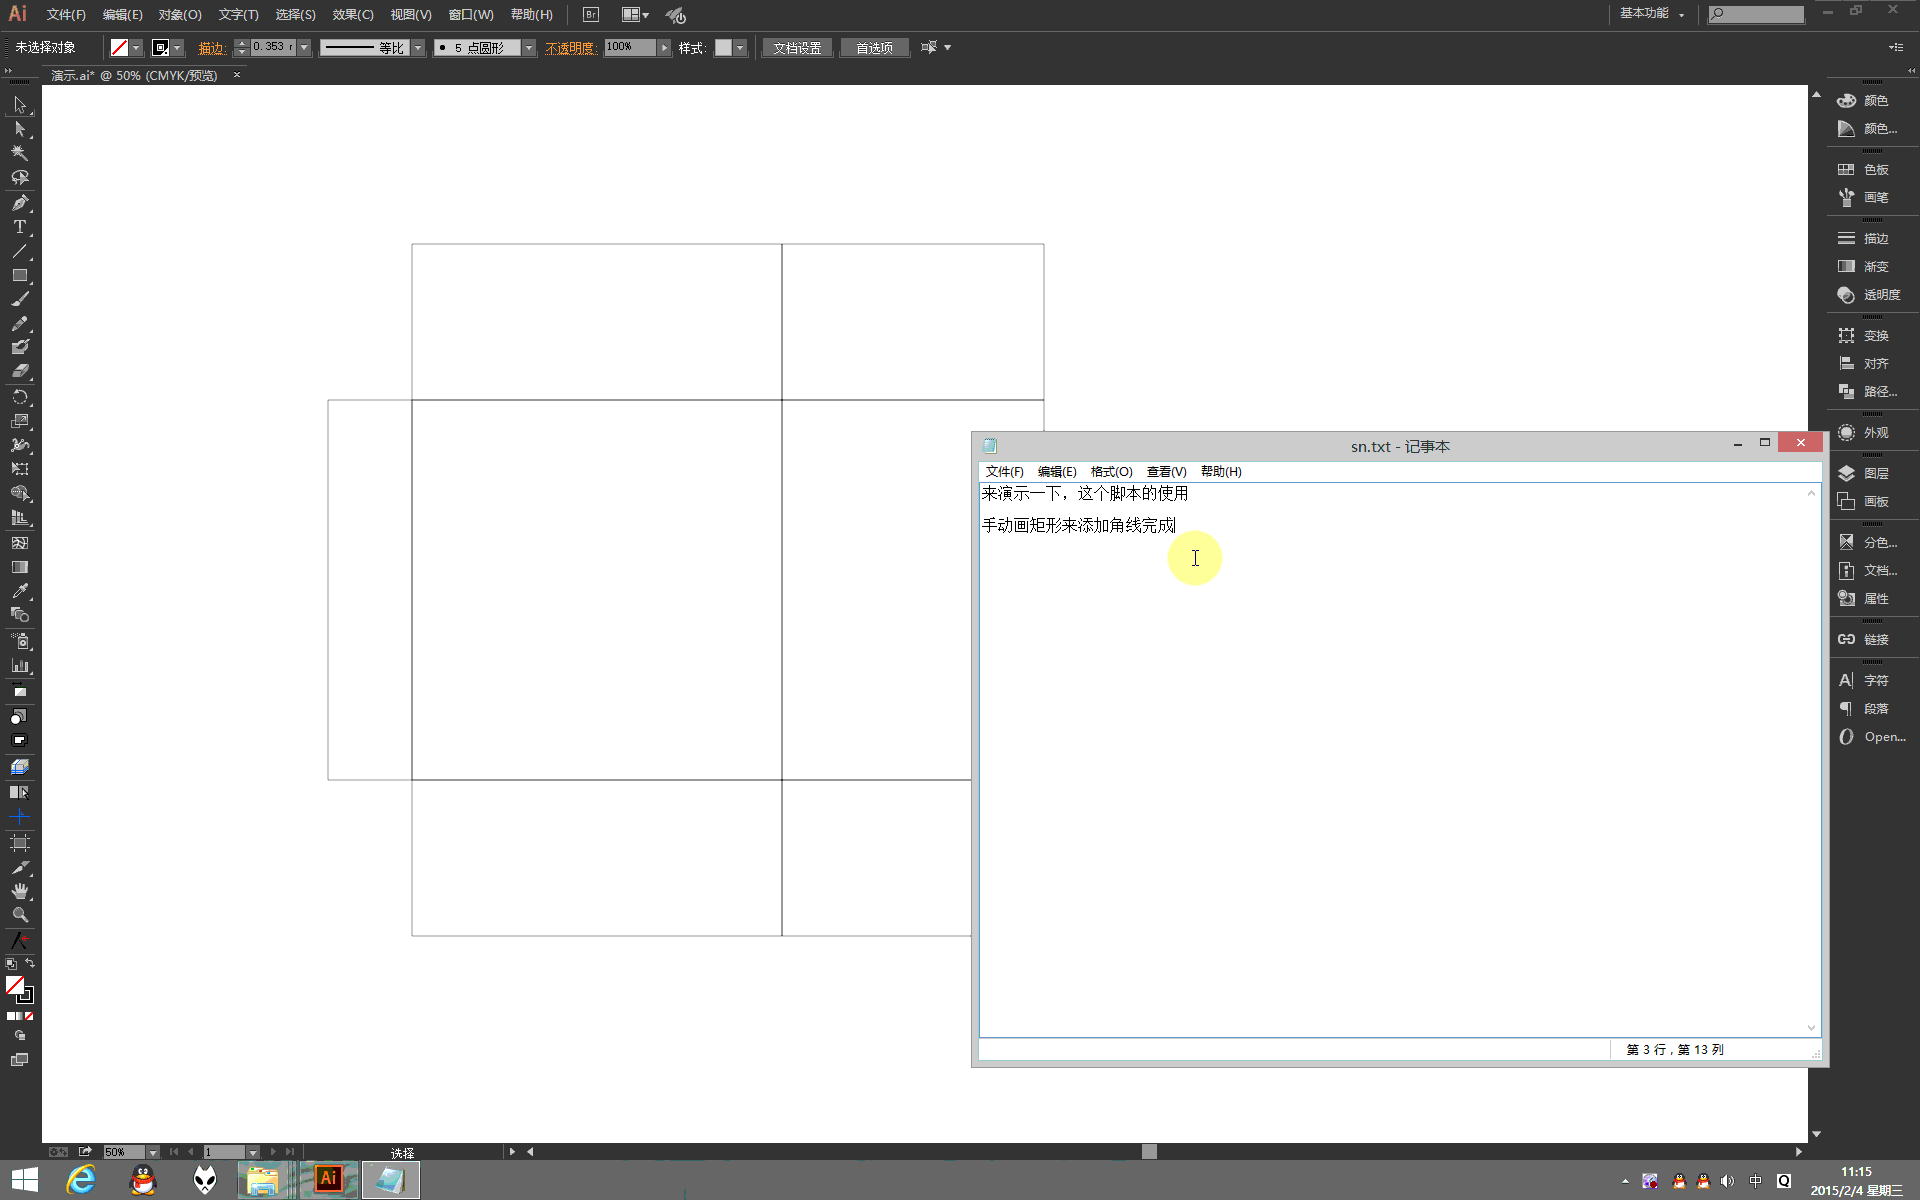Viewport: 1920px width, 1200px height.
Task: Select the Eyedropper tool in toolbar
Action: click(x=19, y=590)
